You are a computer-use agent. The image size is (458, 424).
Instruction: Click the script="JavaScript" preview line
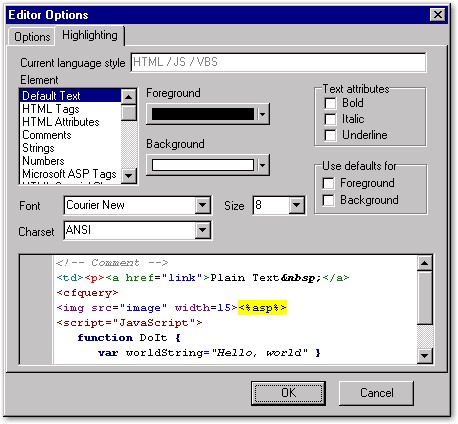tap(129, 323)
